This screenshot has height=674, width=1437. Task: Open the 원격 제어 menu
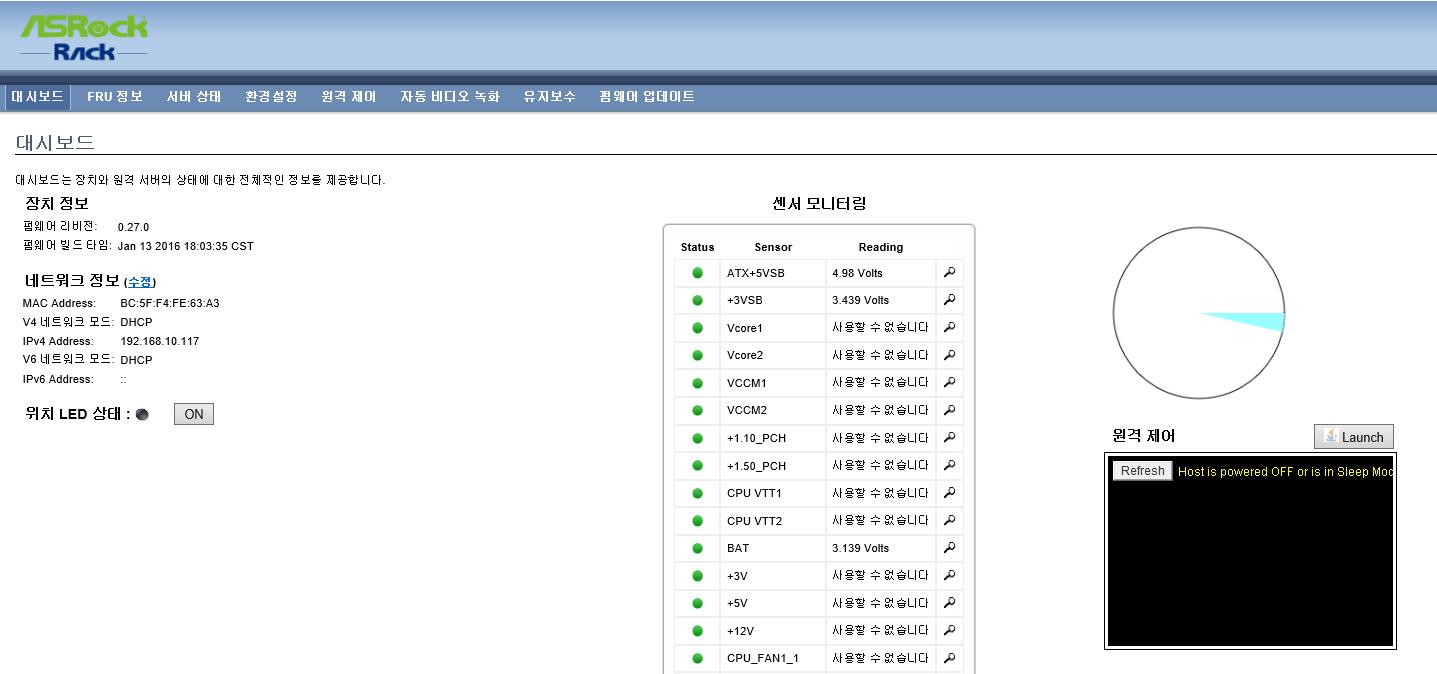tap(349, 97)
